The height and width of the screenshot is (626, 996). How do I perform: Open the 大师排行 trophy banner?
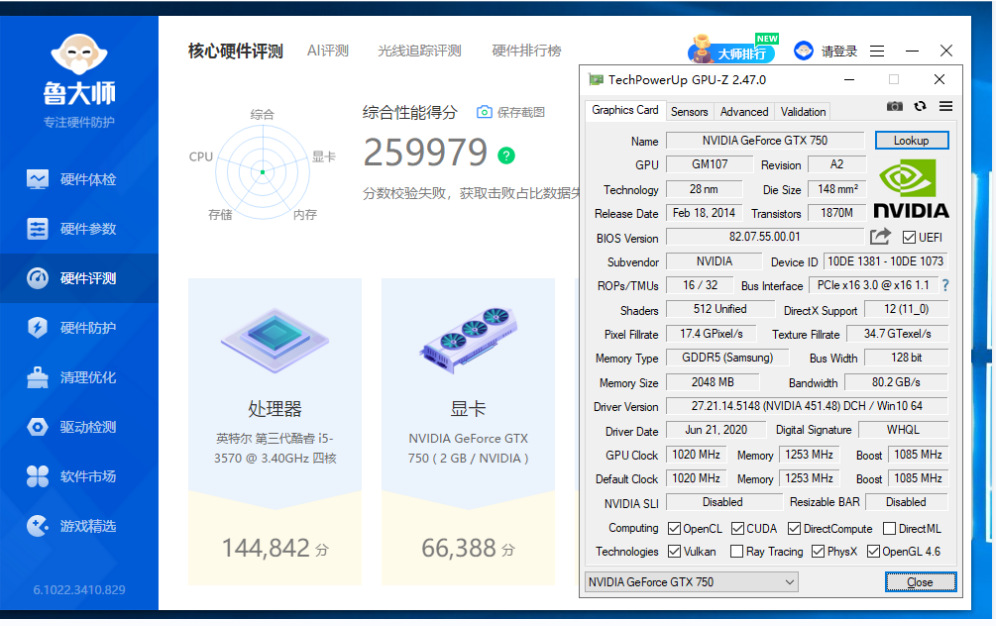(734, 50)
